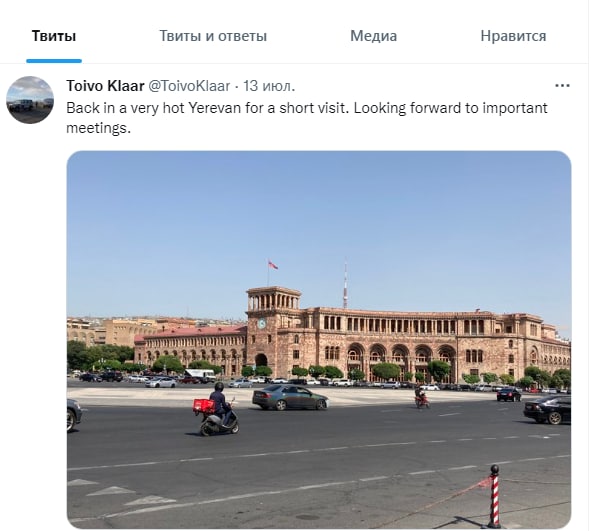Open the Toivo Klaar display name link
Image resolution: width=614 pixels, height=531 pixels.
(x=105, y=86)
